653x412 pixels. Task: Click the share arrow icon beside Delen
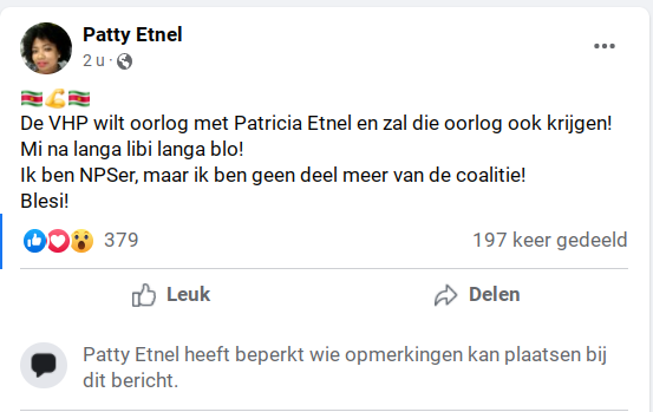point(445,295)
